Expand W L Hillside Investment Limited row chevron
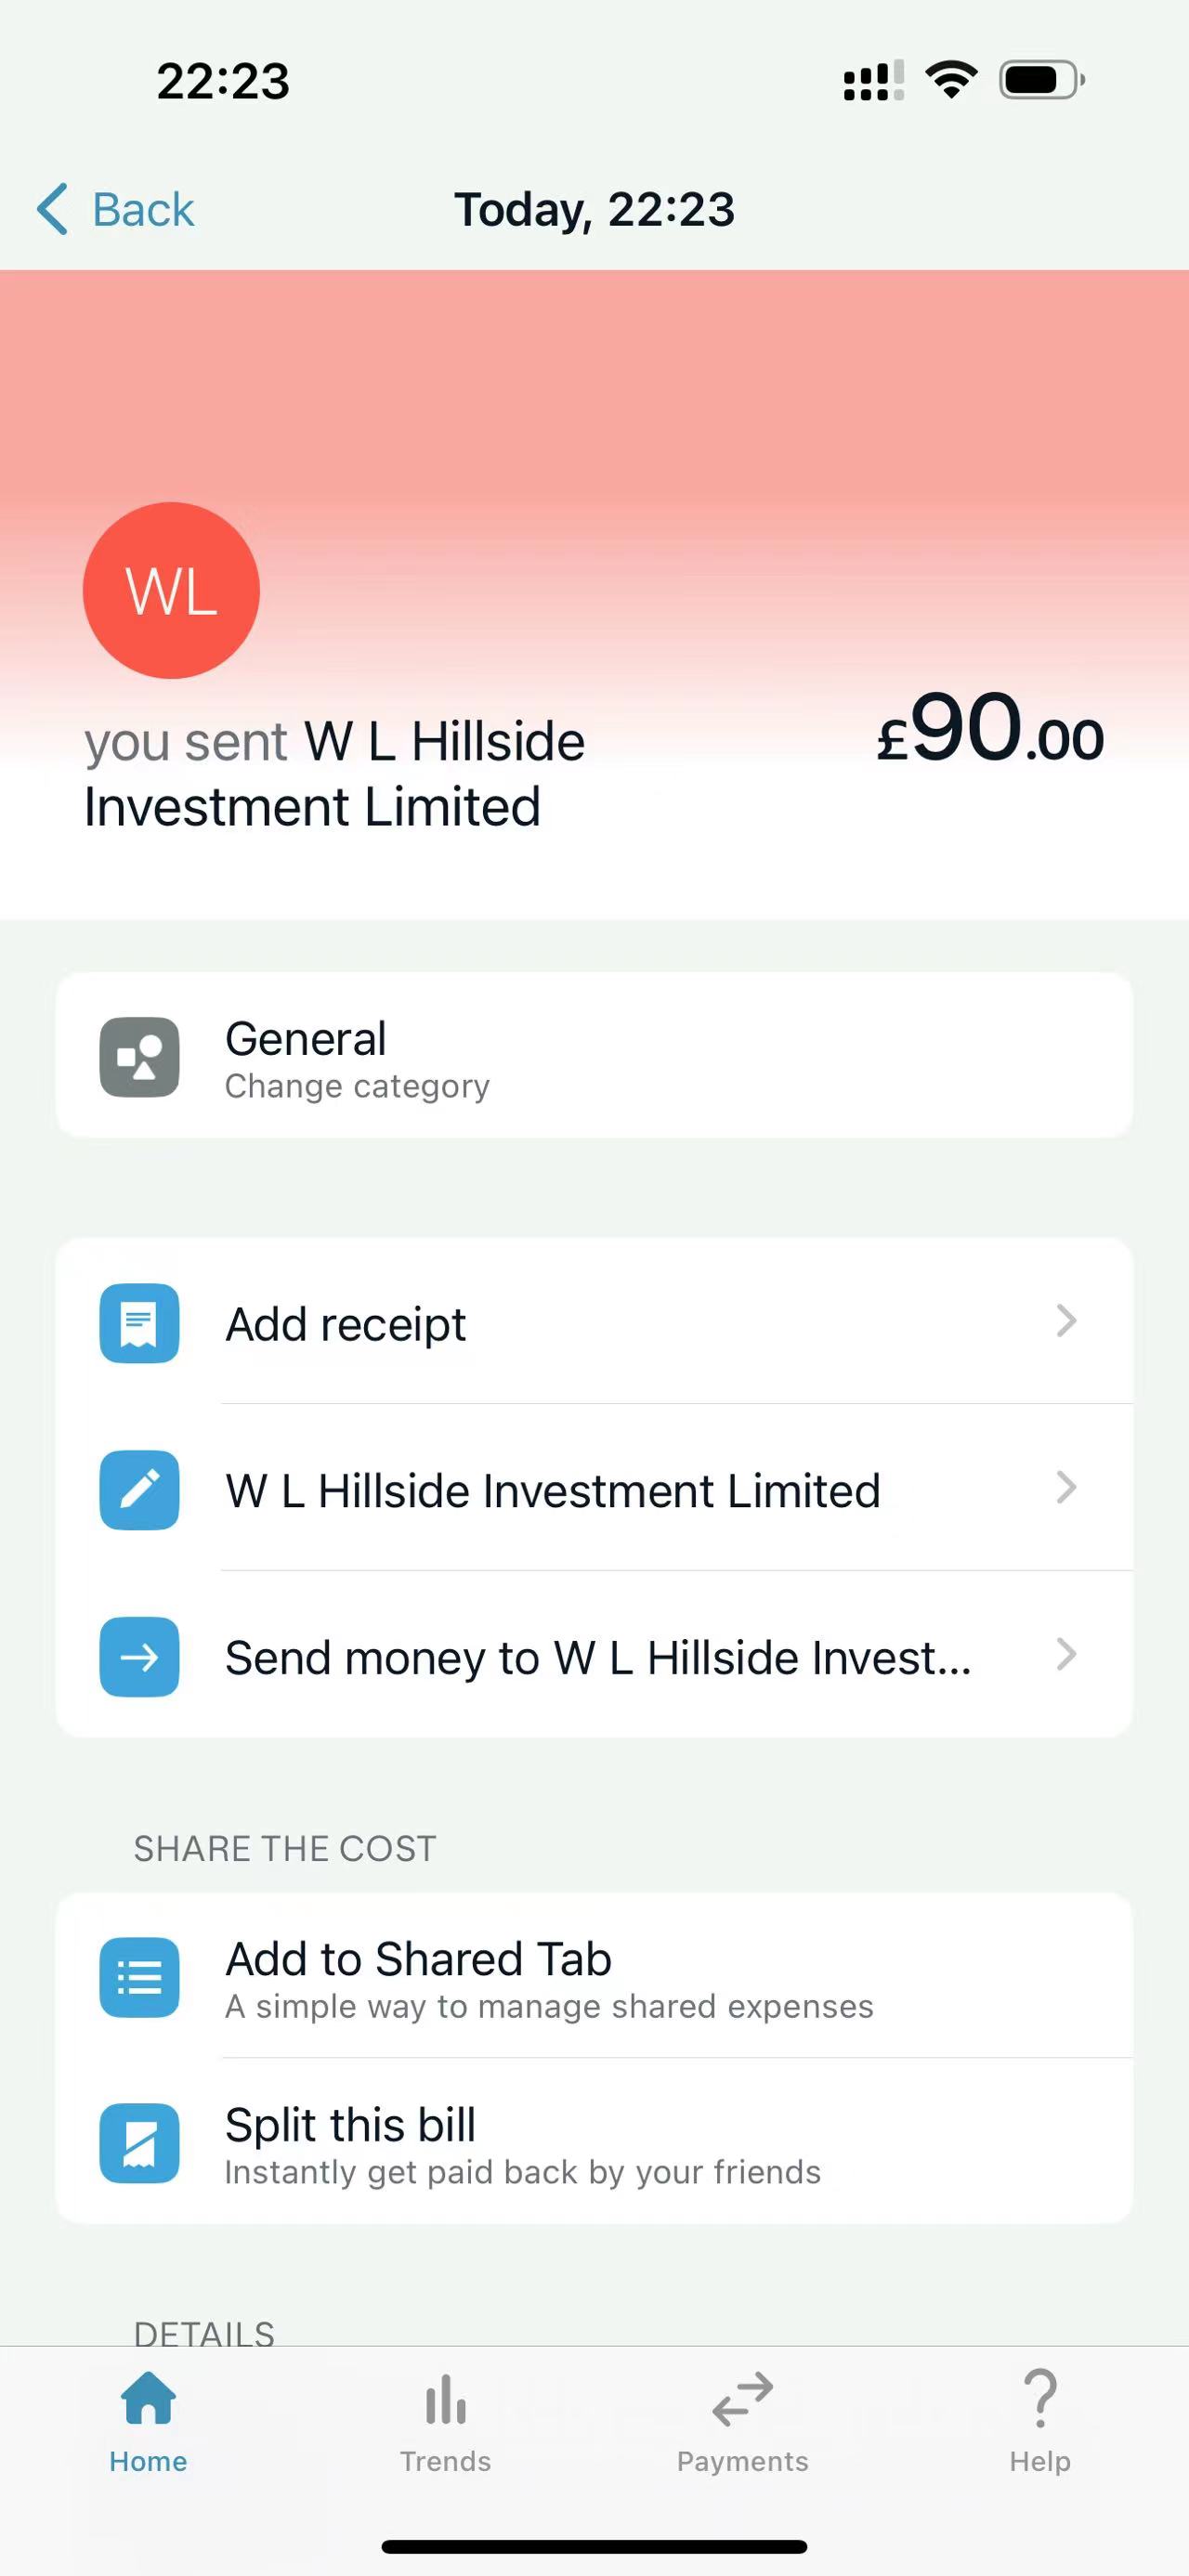1189x2576 pixels. point(1066,1488)
